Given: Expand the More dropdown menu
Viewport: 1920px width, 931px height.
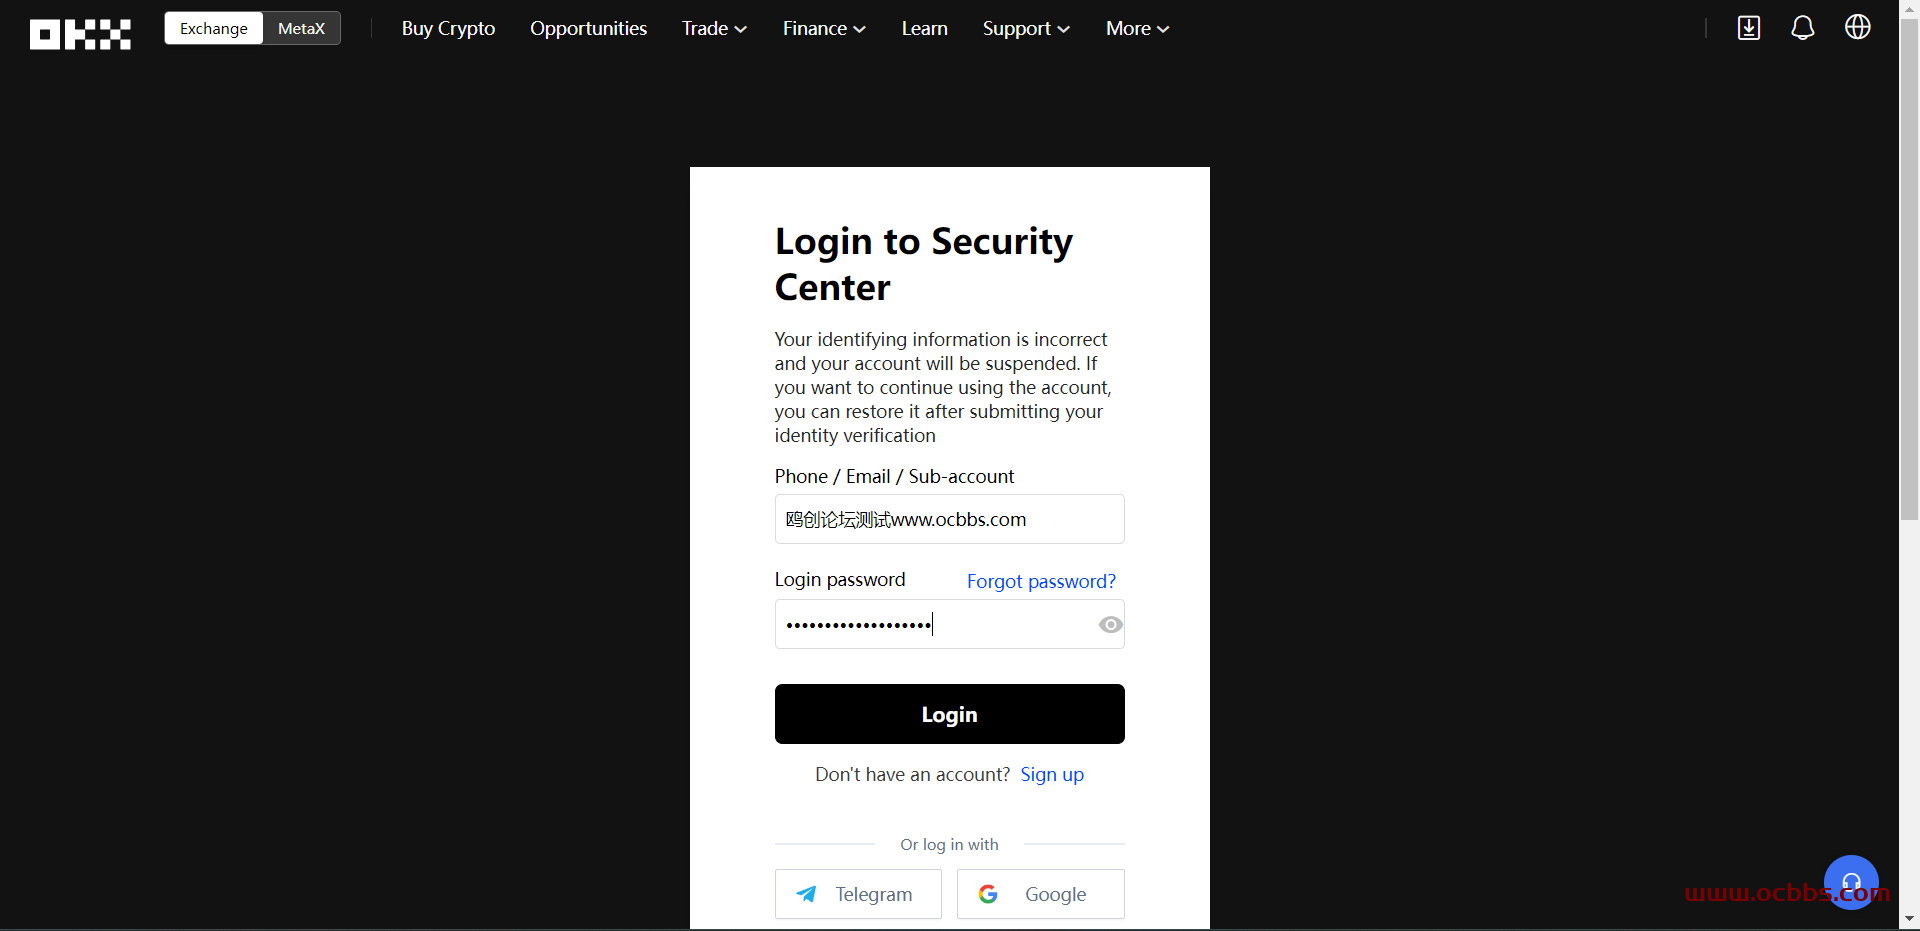Looking at the screenshot, I should pos(1137,28).
